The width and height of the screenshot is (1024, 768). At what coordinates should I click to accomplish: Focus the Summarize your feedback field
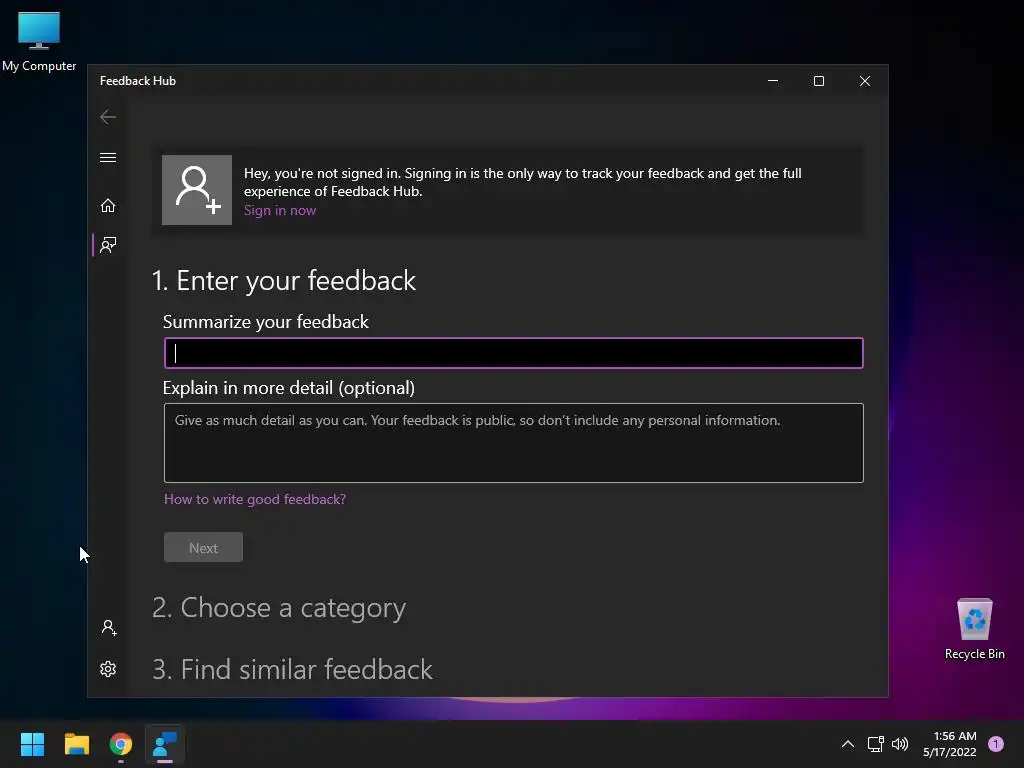pos(513,353)
